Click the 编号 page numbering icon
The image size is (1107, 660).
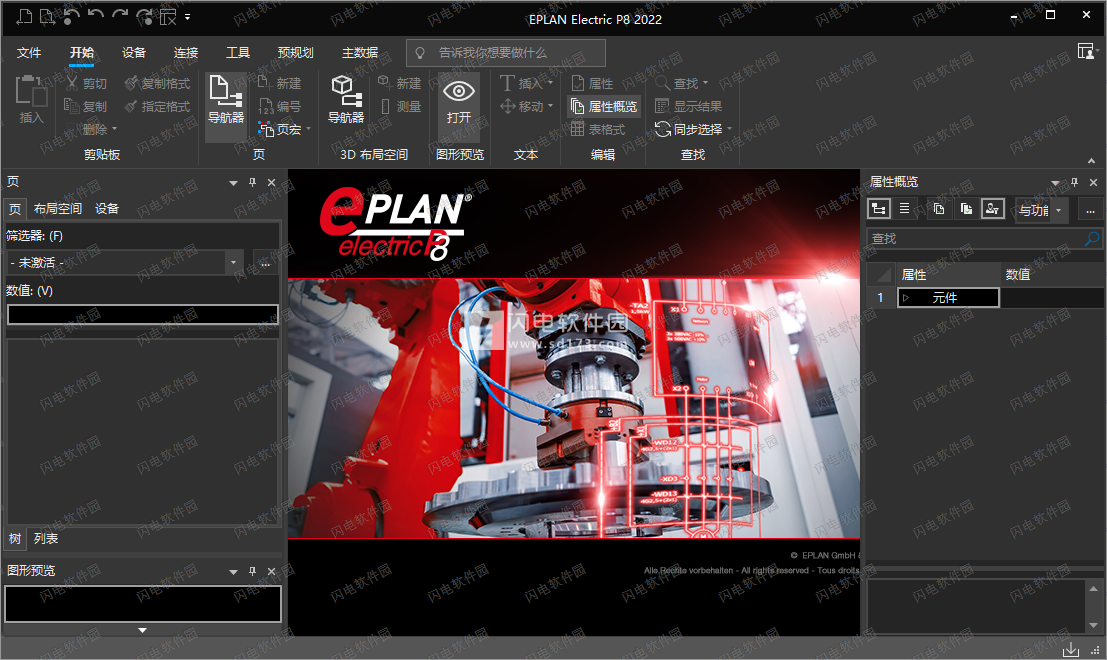coord(265,106)
